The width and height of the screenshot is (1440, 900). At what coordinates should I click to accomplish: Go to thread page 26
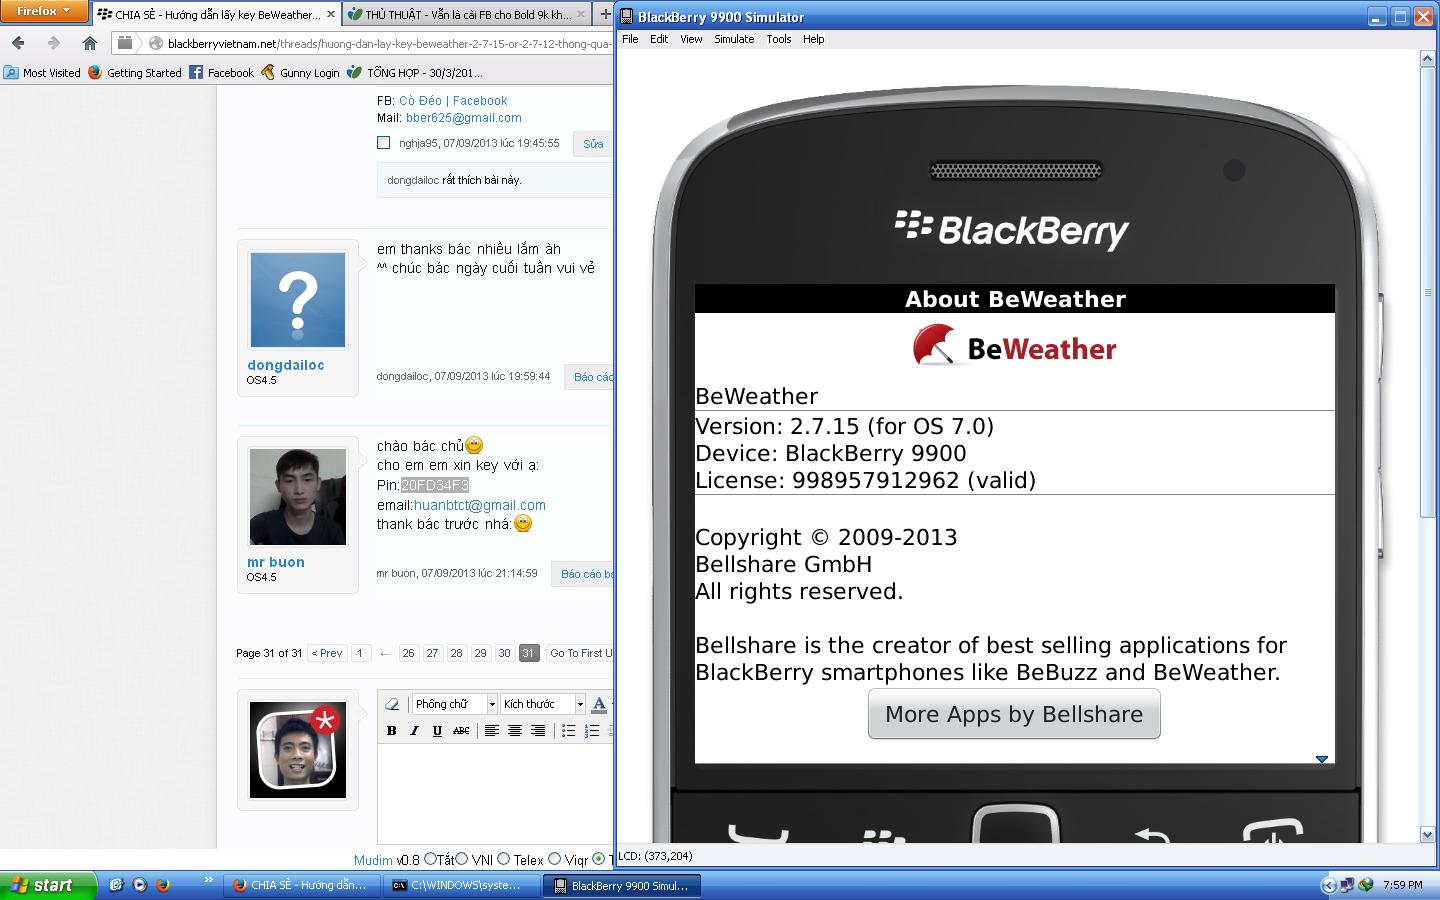[408, 653]
